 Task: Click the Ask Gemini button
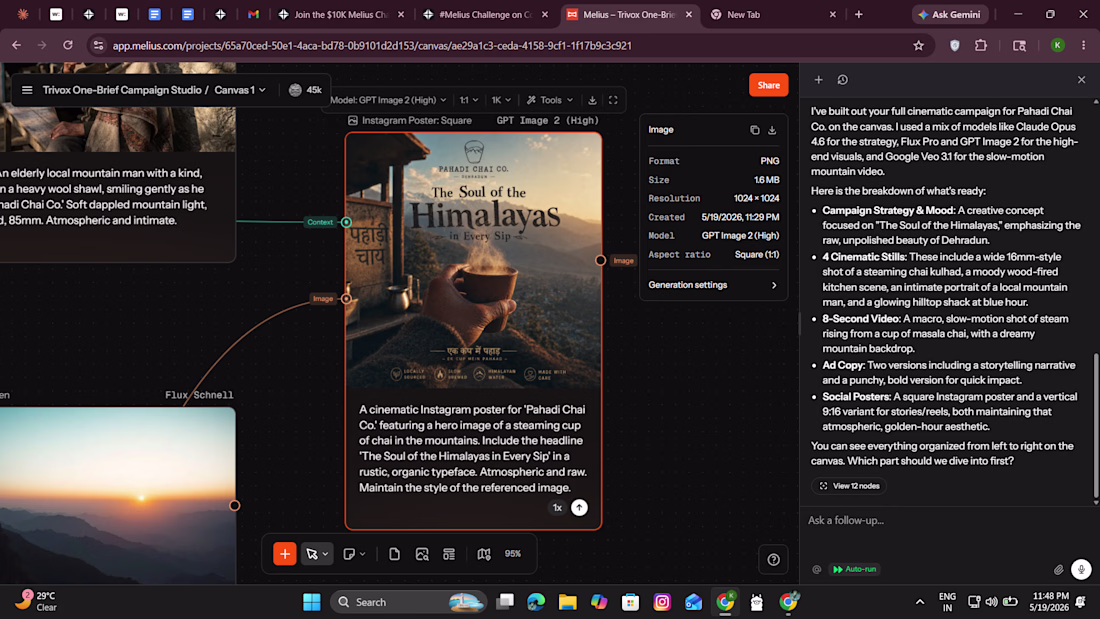(950, 14)
